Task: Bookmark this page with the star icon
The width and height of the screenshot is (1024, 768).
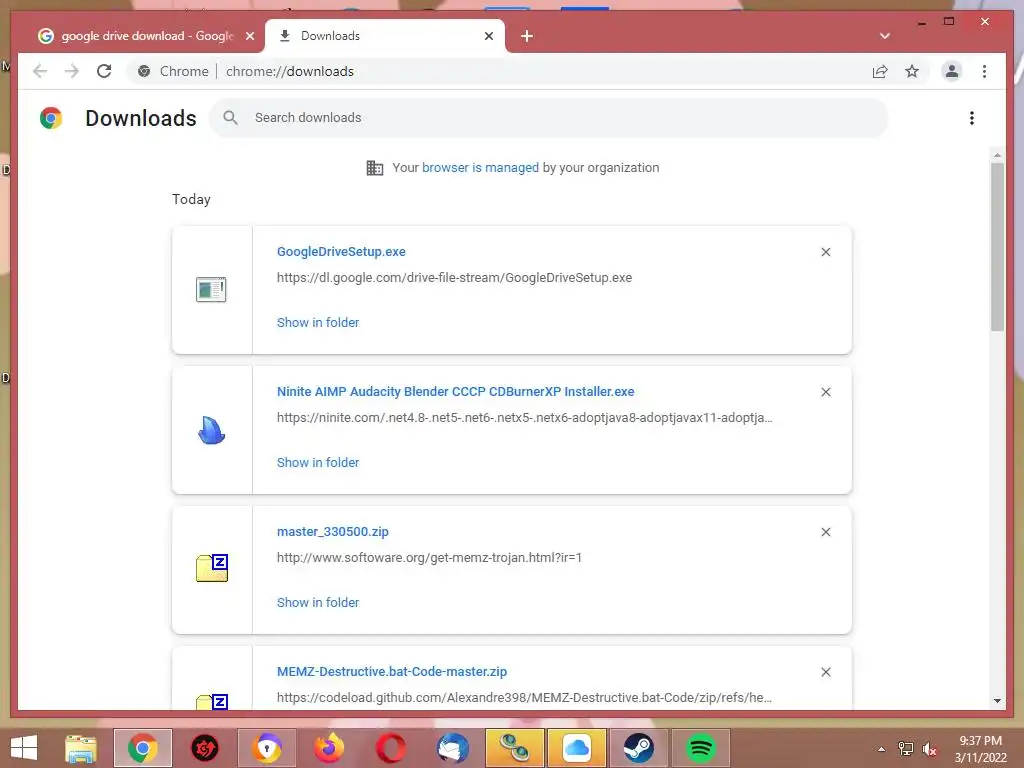Action: click(x=912, y=71)
